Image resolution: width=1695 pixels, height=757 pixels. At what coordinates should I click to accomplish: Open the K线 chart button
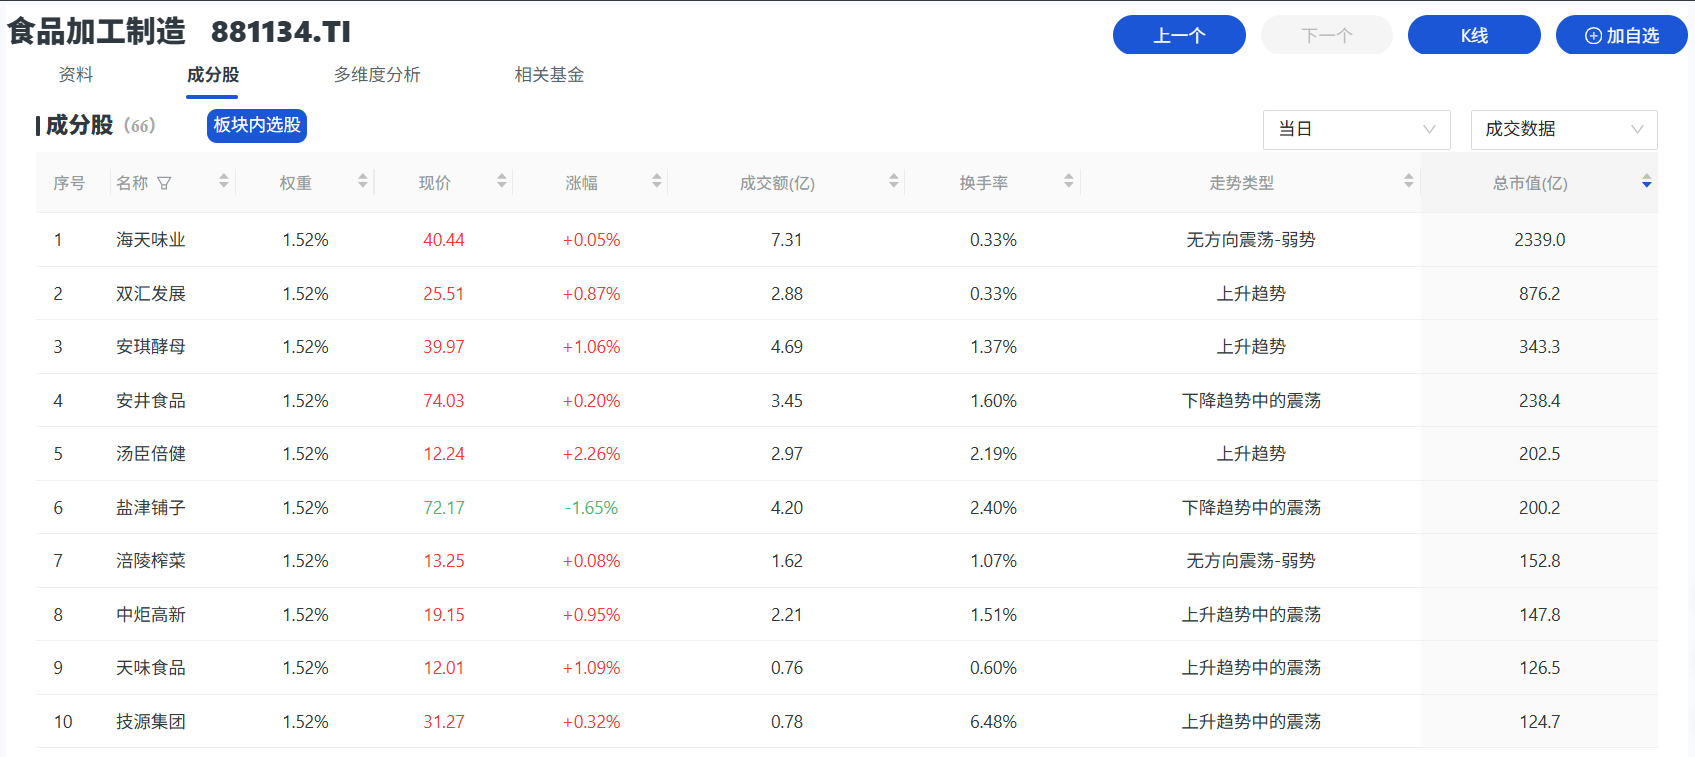pyautogui.click(x=1474, y=35)
